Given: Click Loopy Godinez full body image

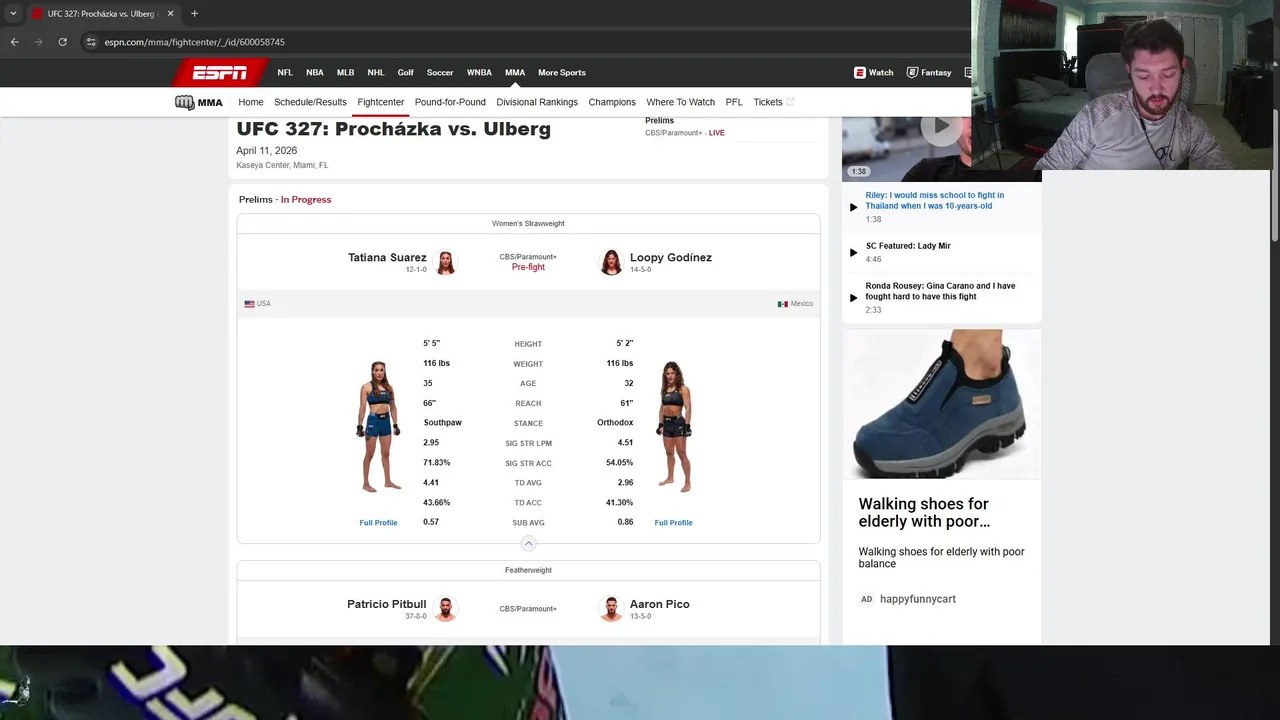Looking at the screenshot, I should (x=674, y=427).
